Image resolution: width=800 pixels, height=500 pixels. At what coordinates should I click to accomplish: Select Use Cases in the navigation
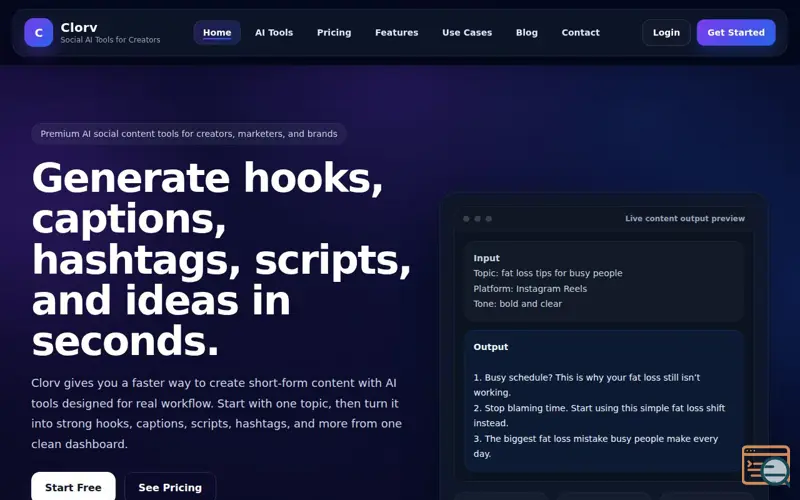pyautogui.click(x=467, y=33)
